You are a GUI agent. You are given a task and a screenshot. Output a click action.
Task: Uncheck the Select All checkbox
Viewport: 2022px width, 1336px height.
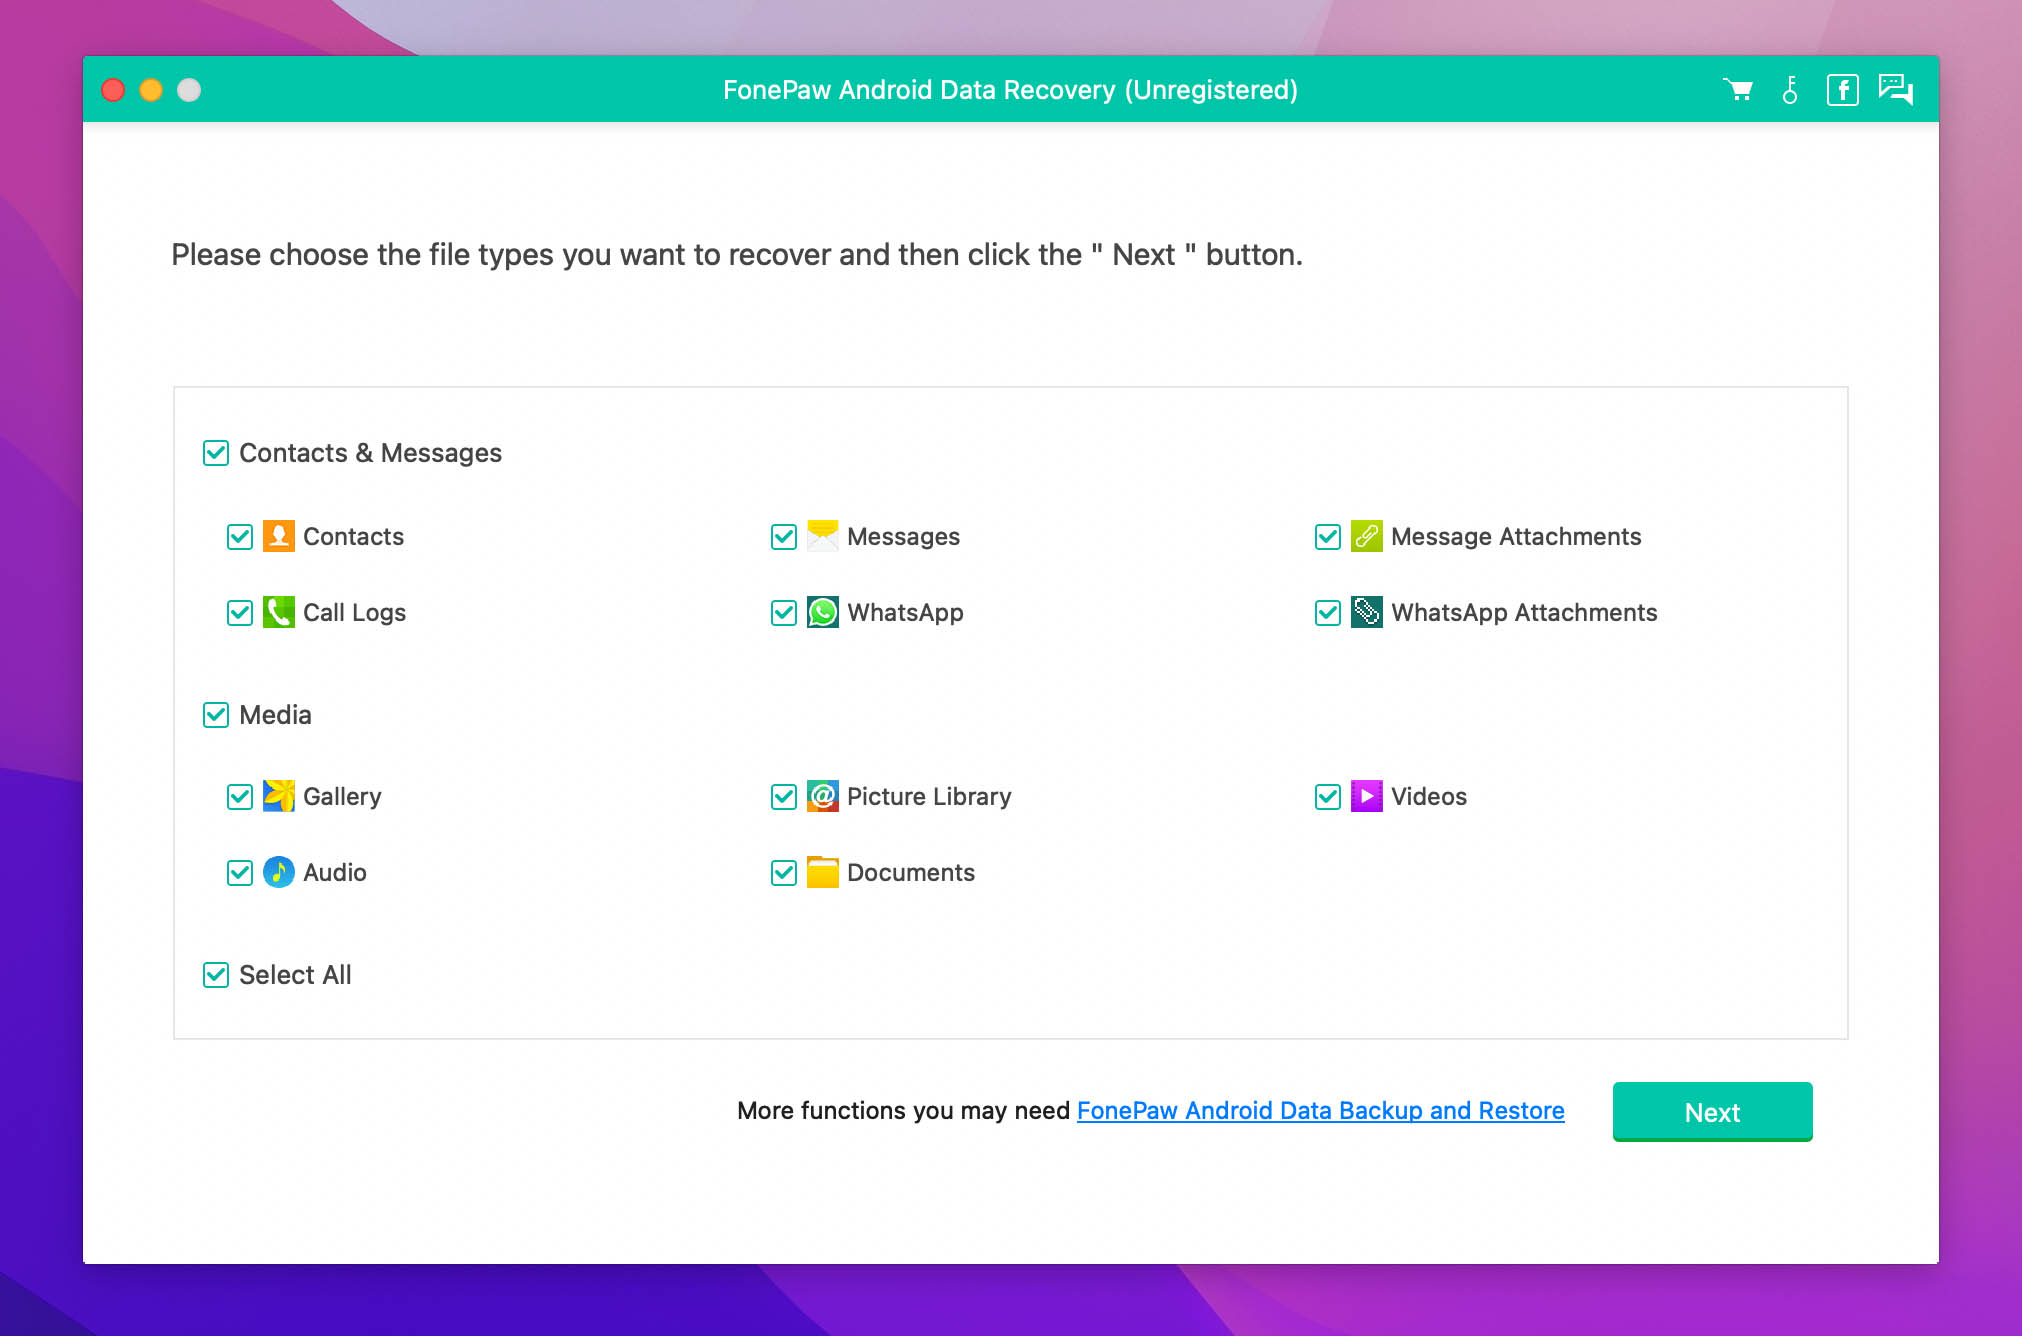[216, 975]
